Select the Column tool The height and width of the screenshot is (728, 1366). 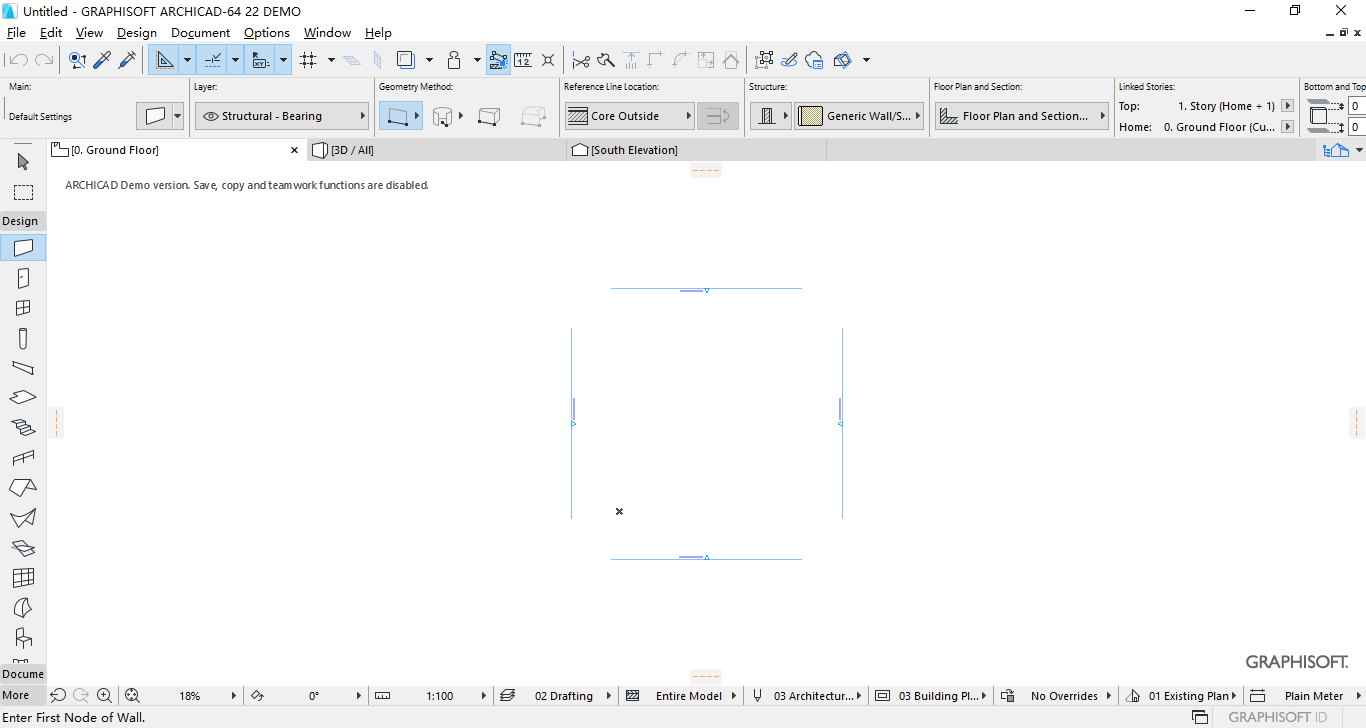pos(23,338)
